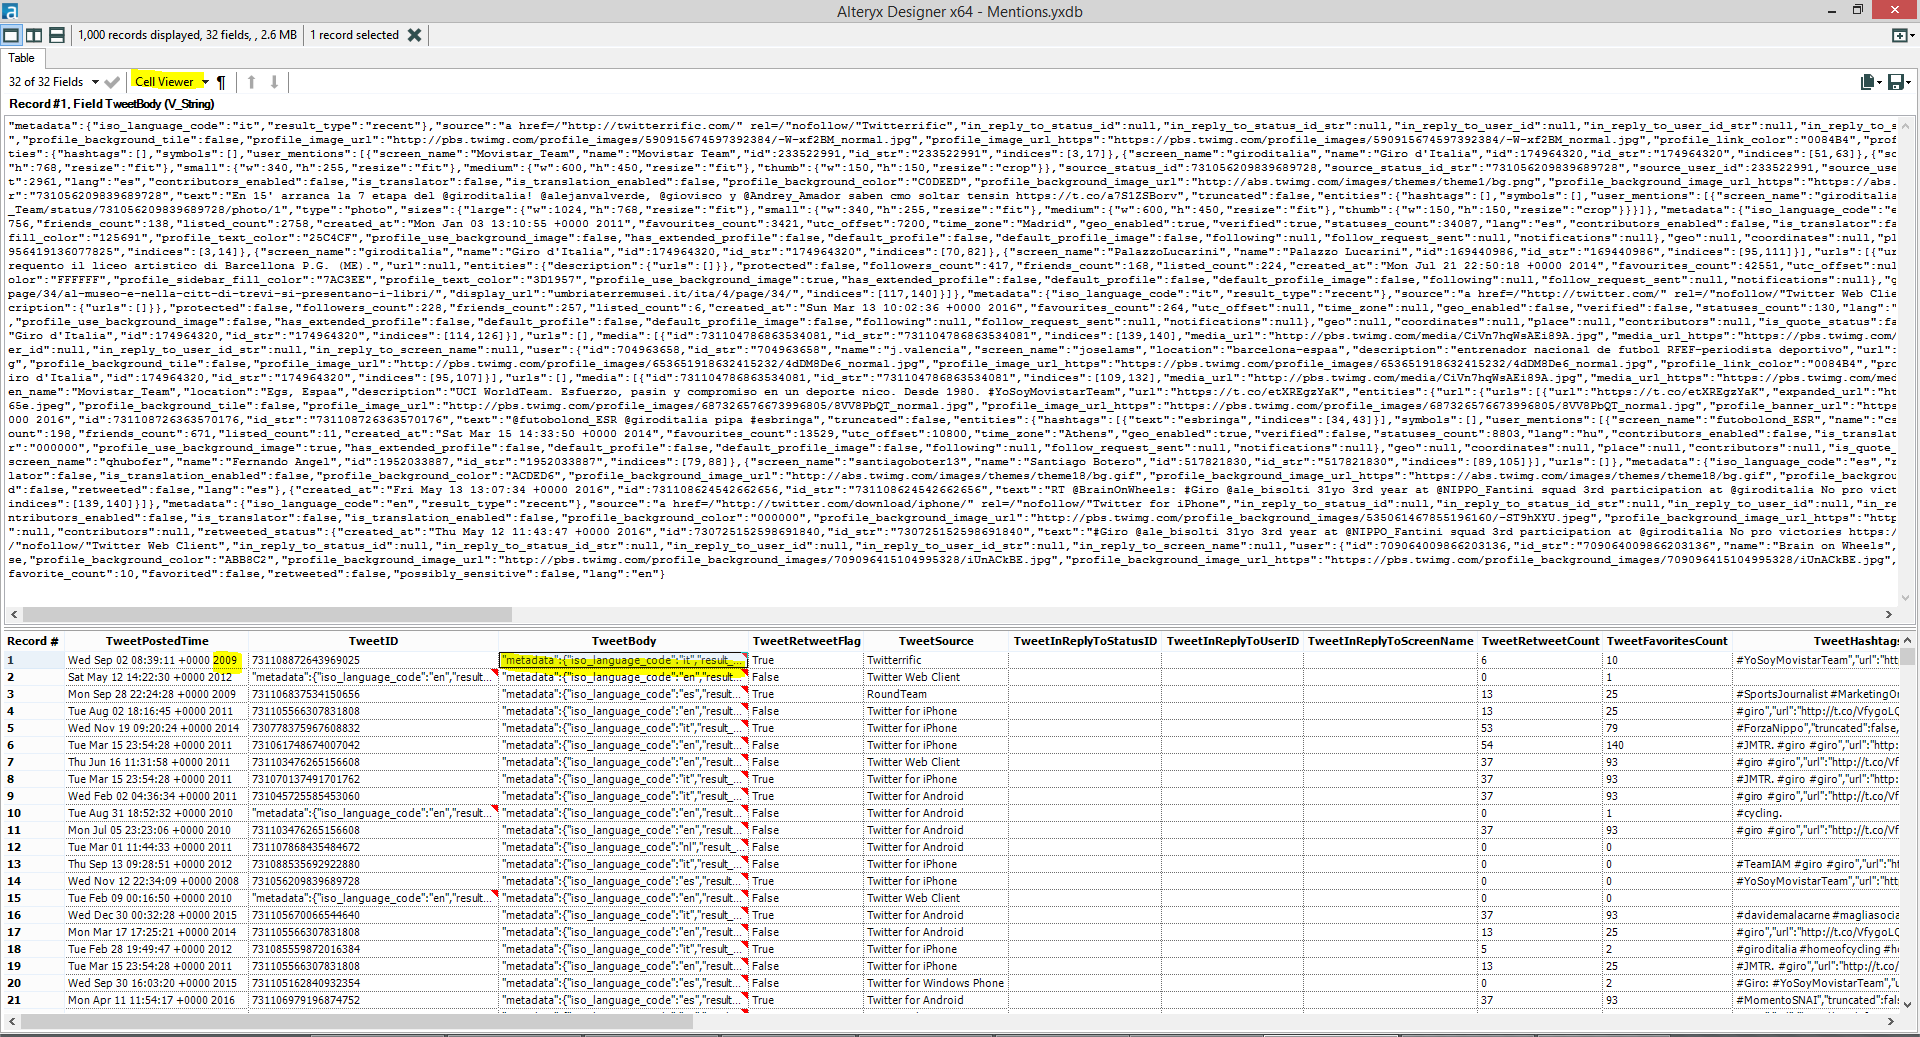The height and width of the screenshot is (1037, 1920).
Task: Click the data grid scroll up arrow
Action: coord(1908,640)
